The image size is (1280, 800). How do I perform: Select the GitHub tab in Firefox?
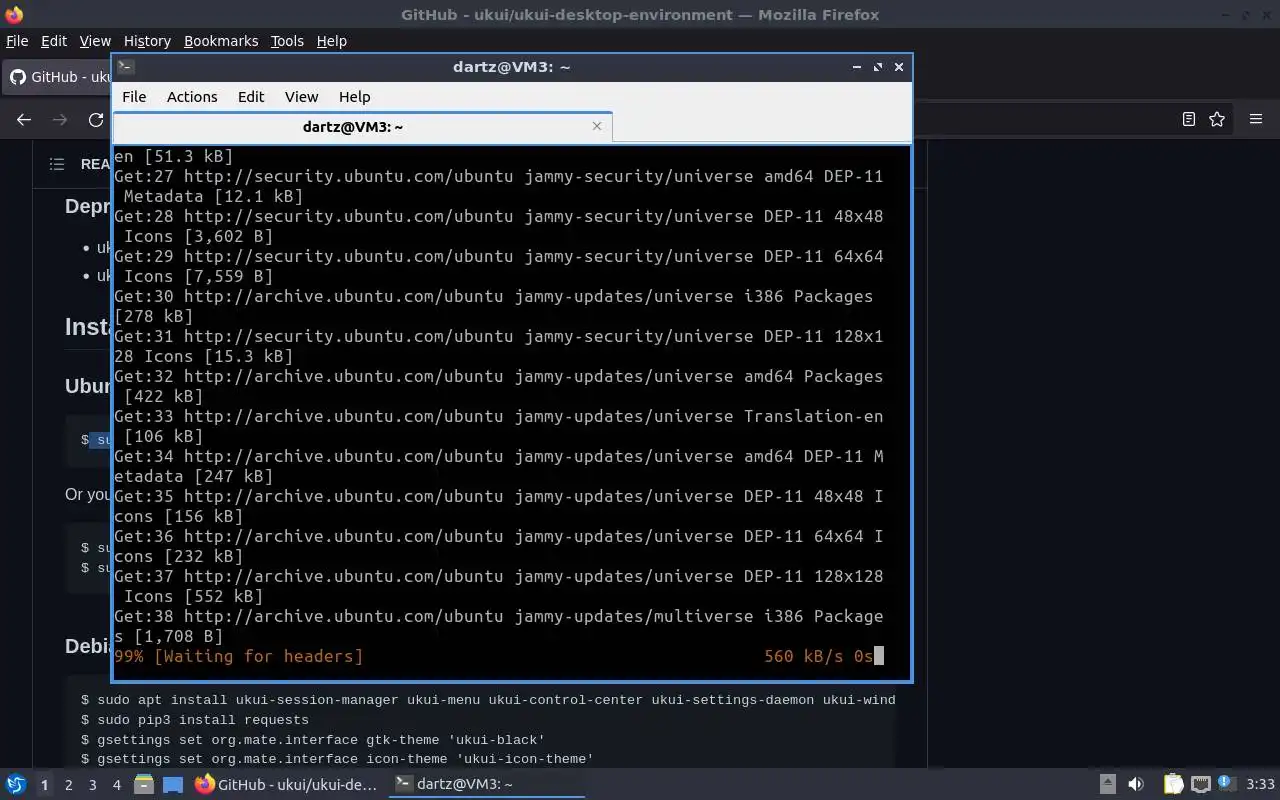(58, 77)
